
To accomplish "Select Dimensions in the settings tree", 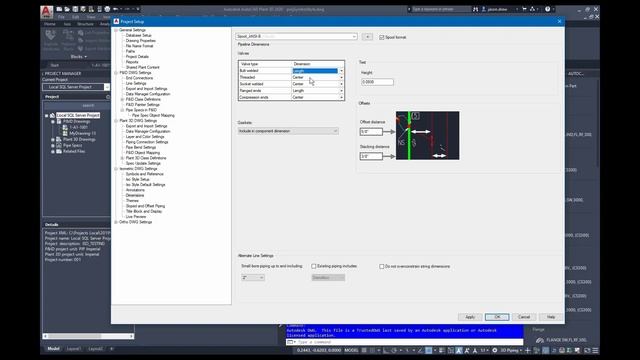I will click(x=135, y=196).
